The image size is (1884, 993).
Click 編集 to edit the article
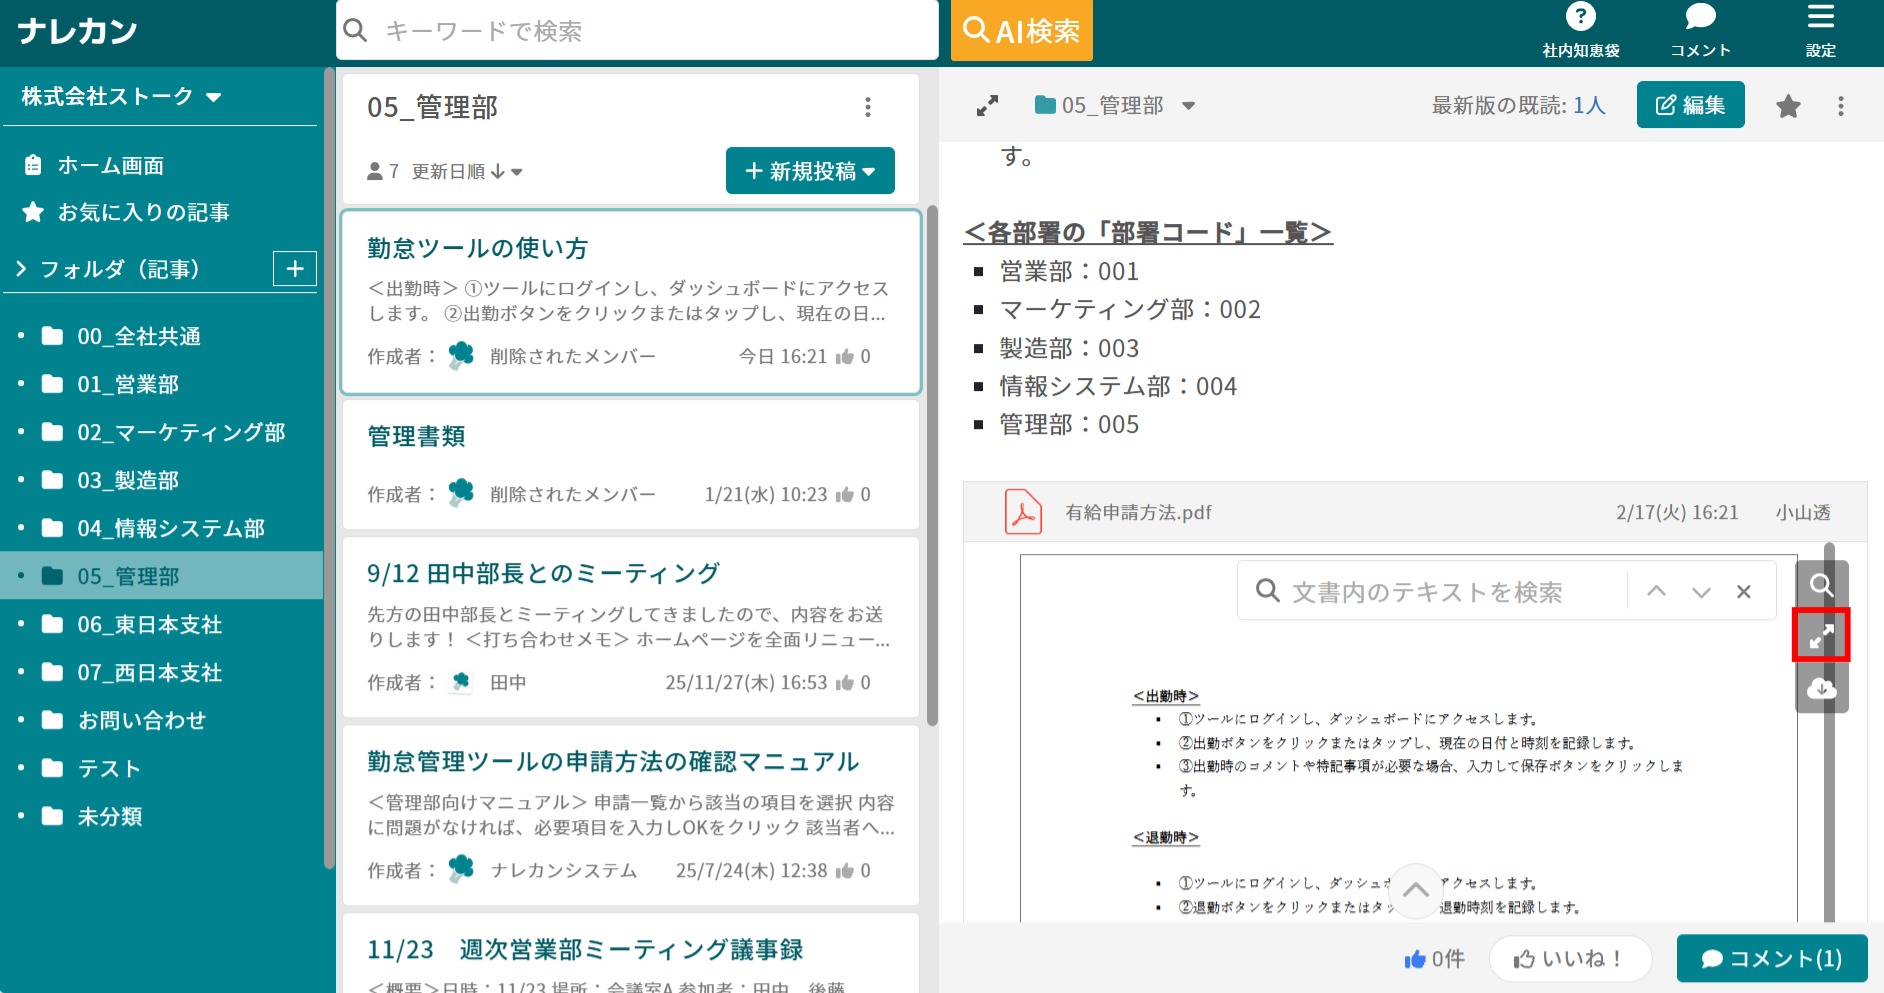coord(1690,104)
